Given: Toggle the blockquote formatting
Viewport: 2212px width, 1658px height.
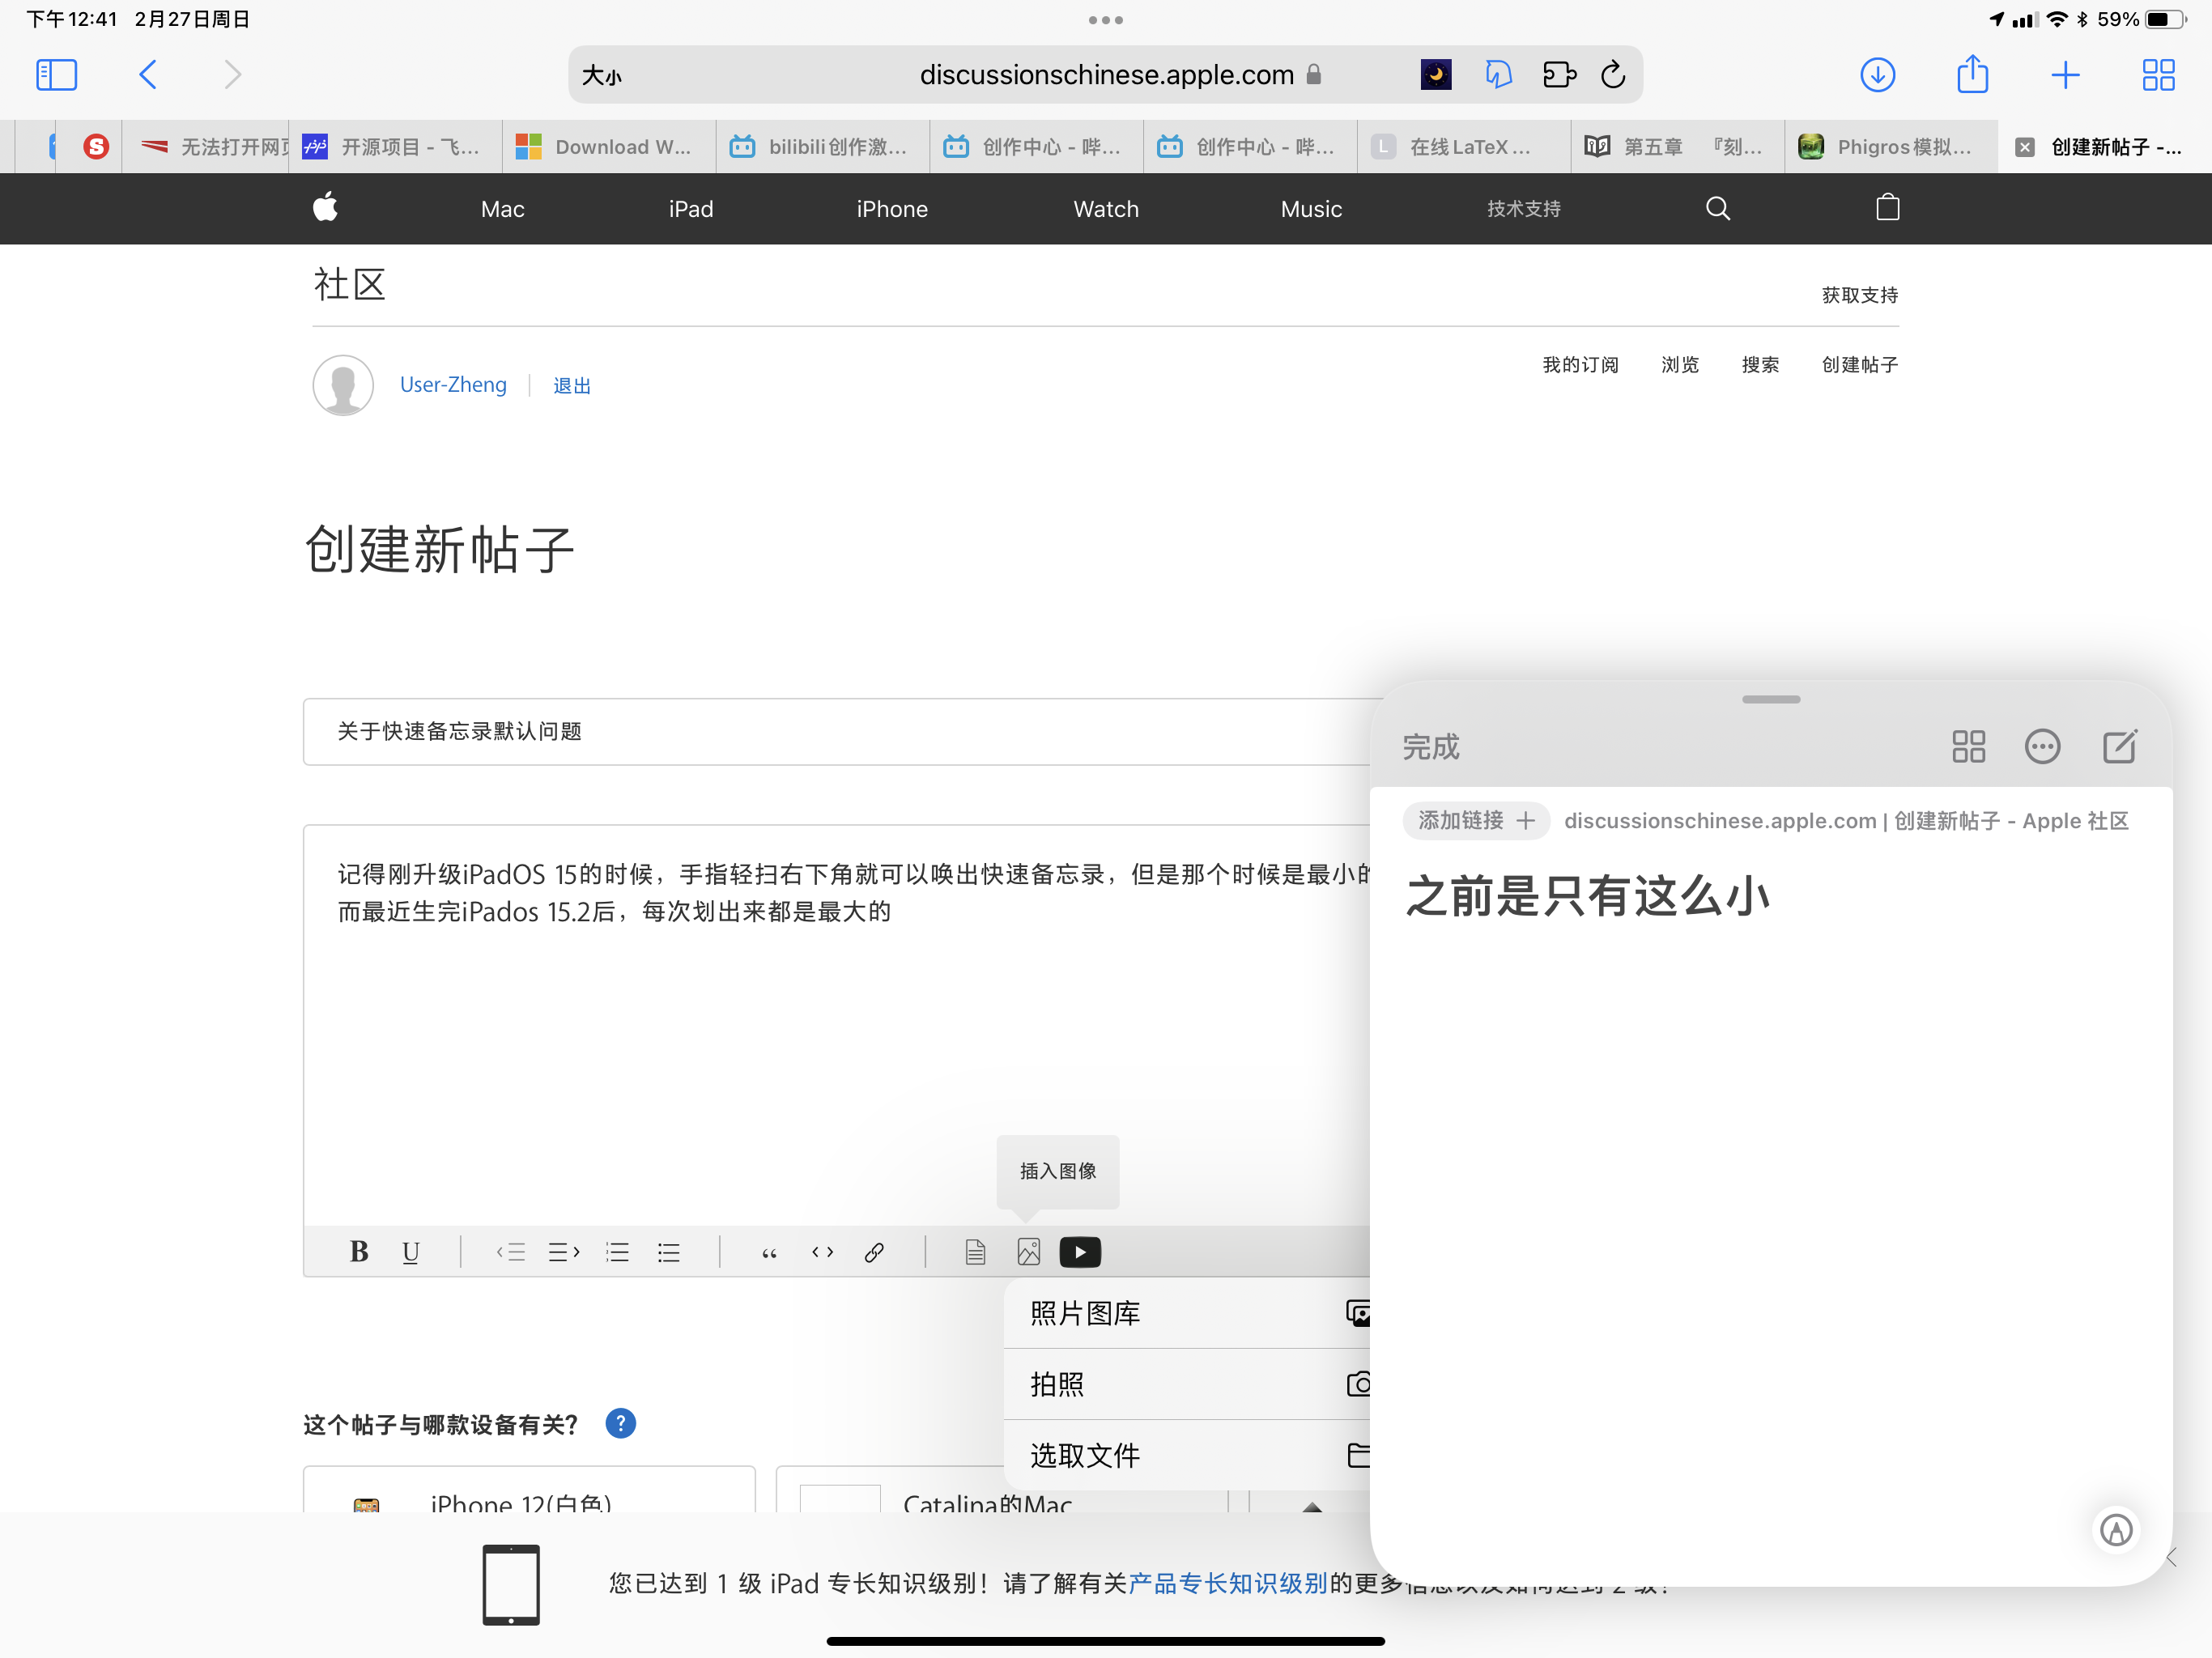Looking at the screenshot, I should (x=769, y=1252).
